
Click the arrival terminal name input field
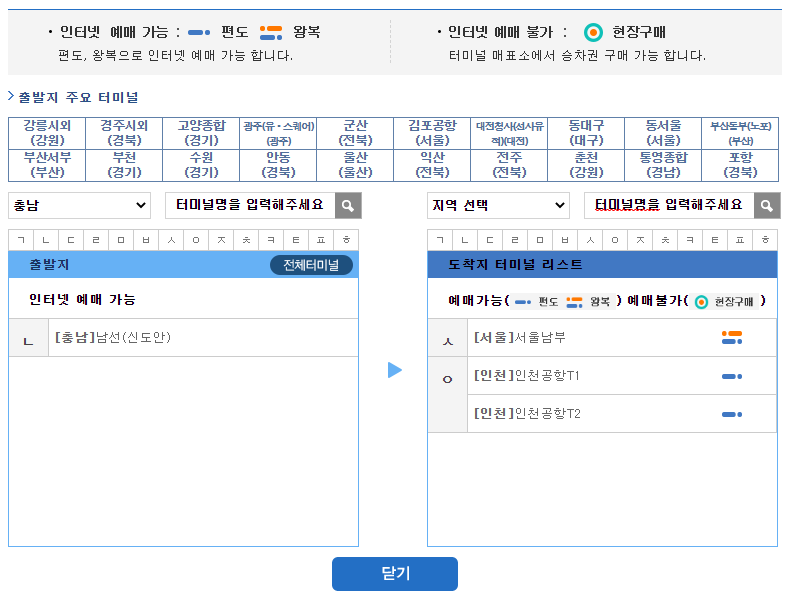tap(669, 206)
